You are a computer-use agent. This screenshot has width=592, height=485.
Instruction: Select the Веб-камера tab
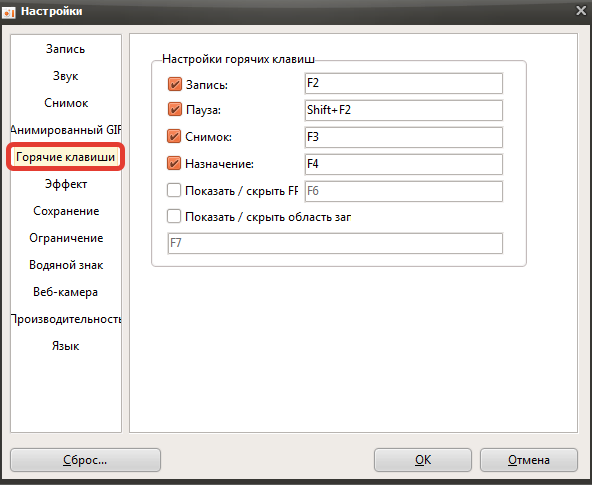pyautogui.click(x=66, y=292)
